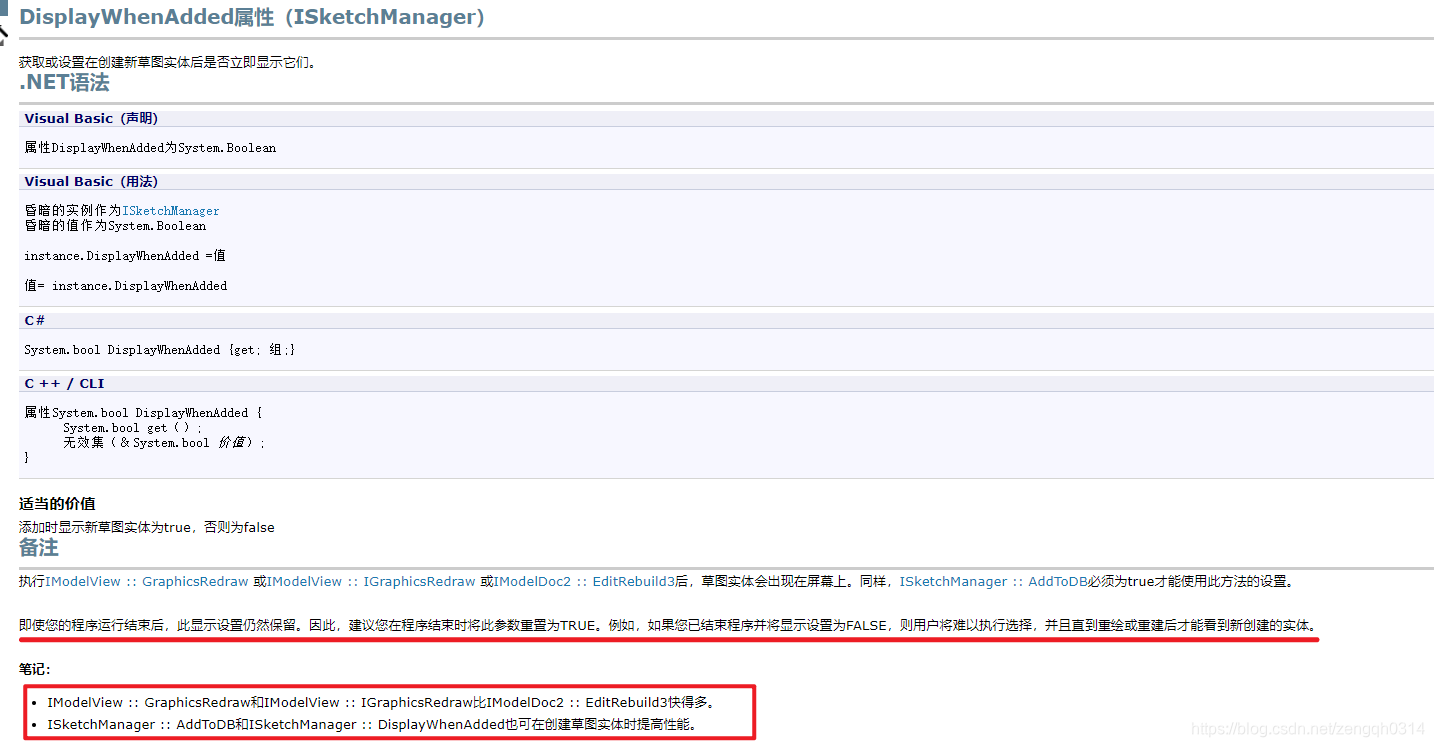Select the 属性DisplayWhenAdded为System.Boolean declaration line
Screen dimensions: 1434x747
(150, 148)
